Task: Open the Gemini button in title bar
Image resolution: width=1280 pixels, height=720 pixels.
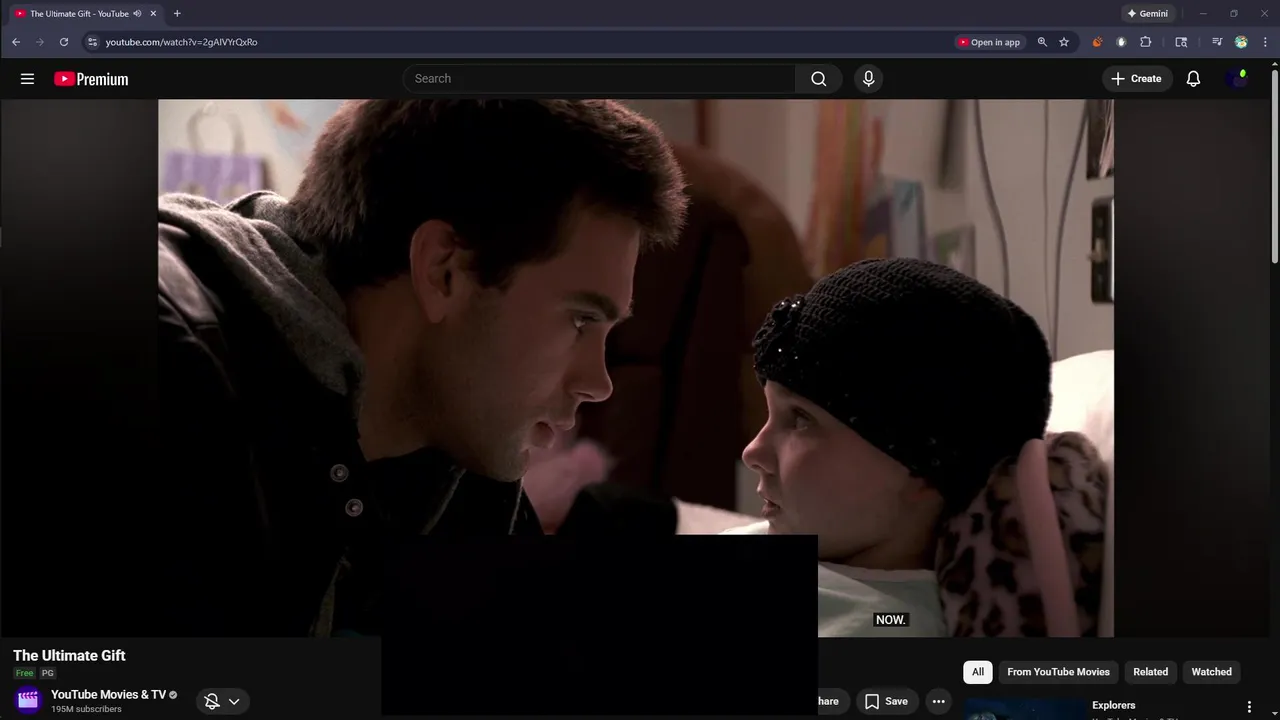Action: pos(1147,14)
